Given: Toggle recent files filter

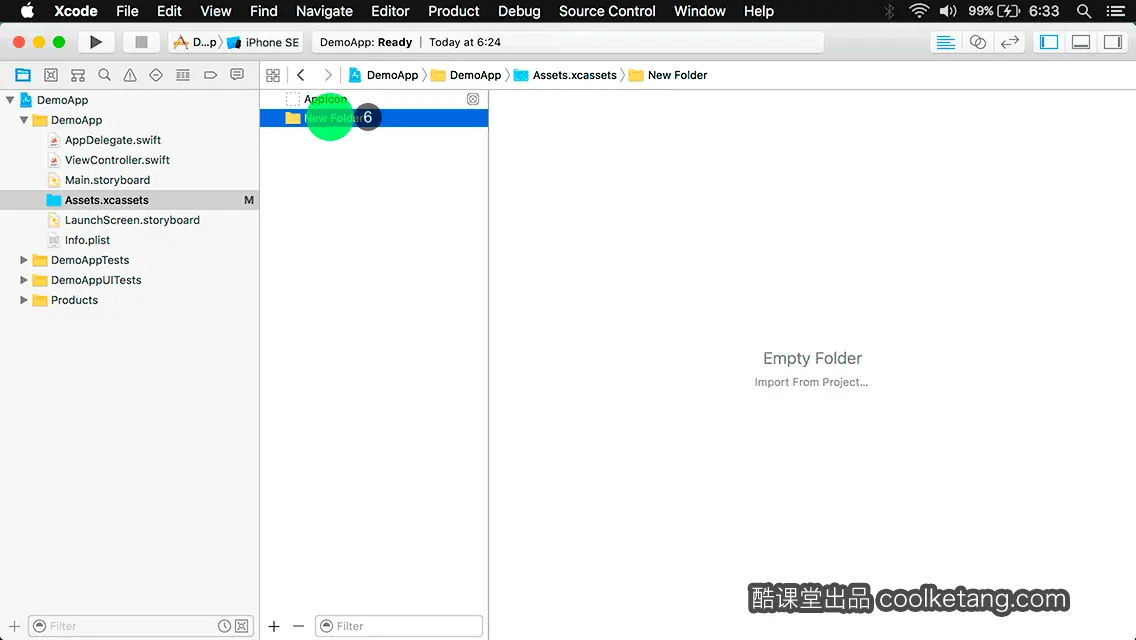Looking at the screenshot, I should [x=225, y=626].
